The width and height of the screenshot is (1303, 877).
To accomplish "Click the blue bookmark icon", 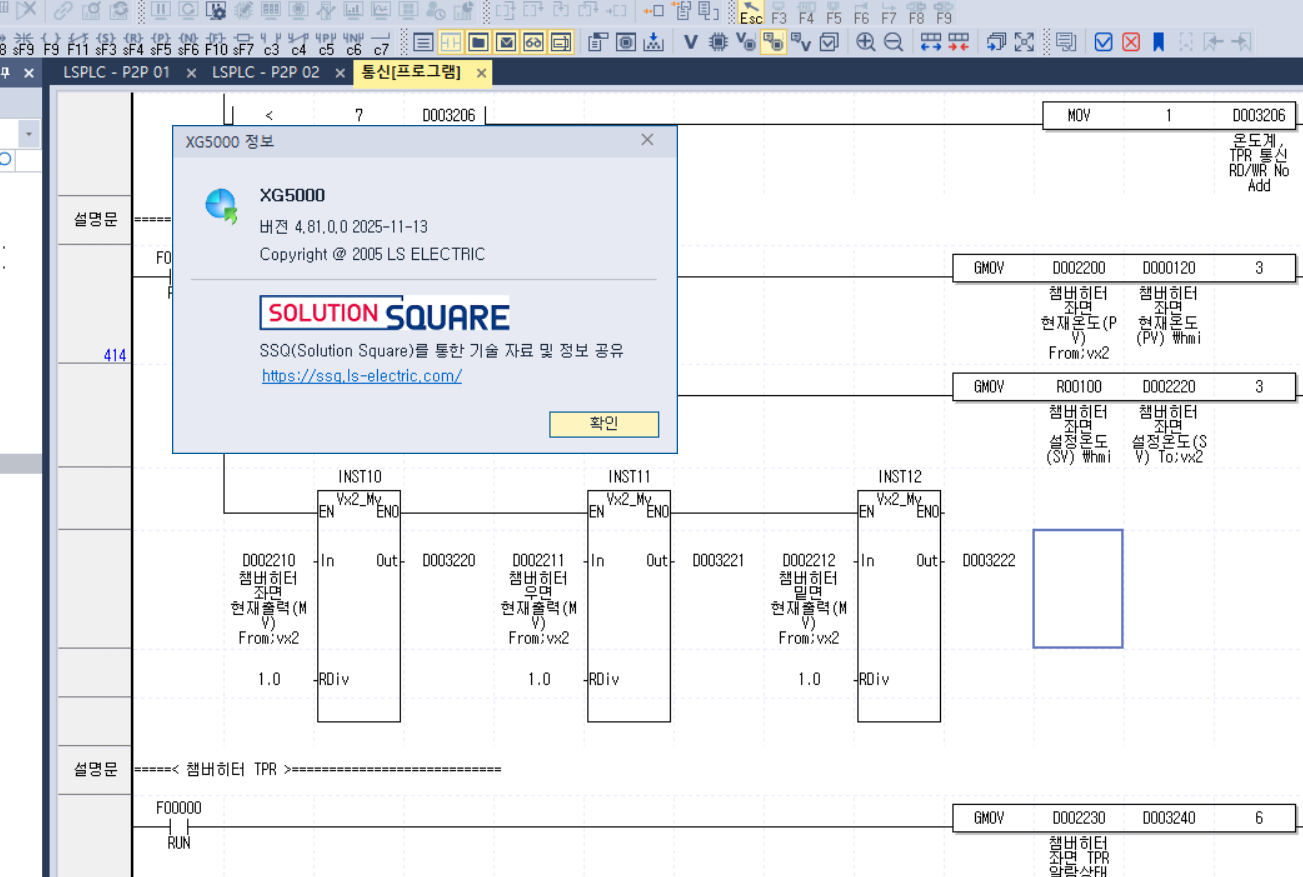I will click(1158, 42).
